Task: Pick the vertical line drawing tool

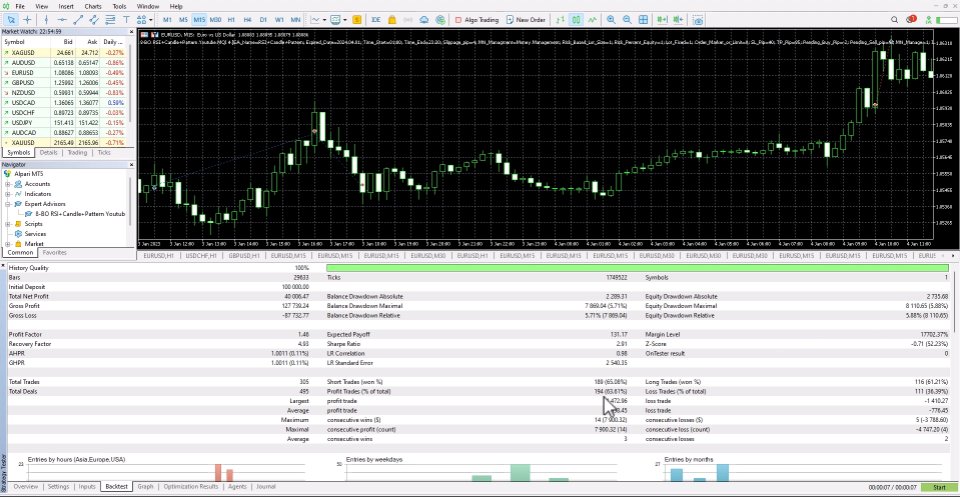Action: [46, 20]
